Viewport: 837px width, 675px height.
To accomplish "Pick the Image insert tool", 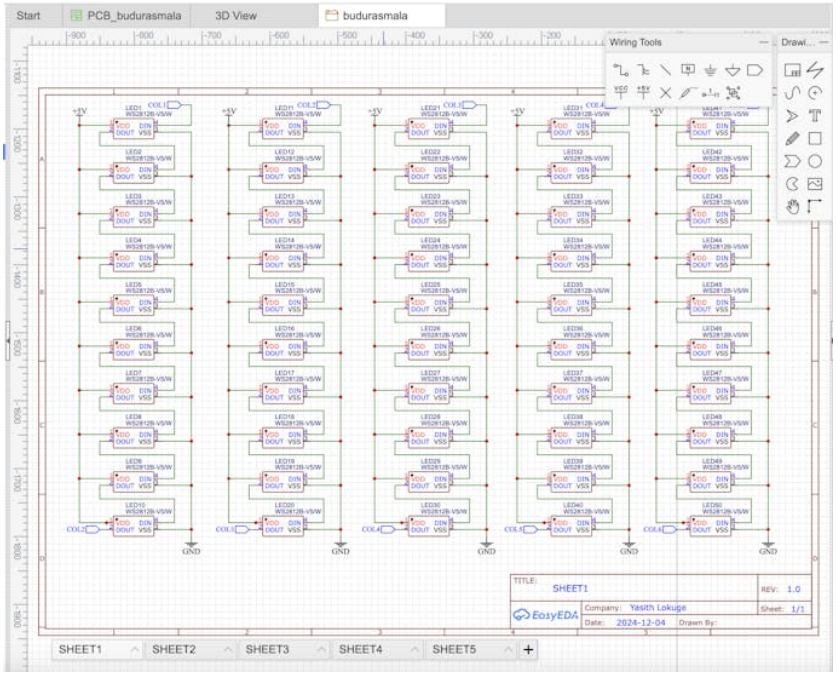I will coord(815,183).
